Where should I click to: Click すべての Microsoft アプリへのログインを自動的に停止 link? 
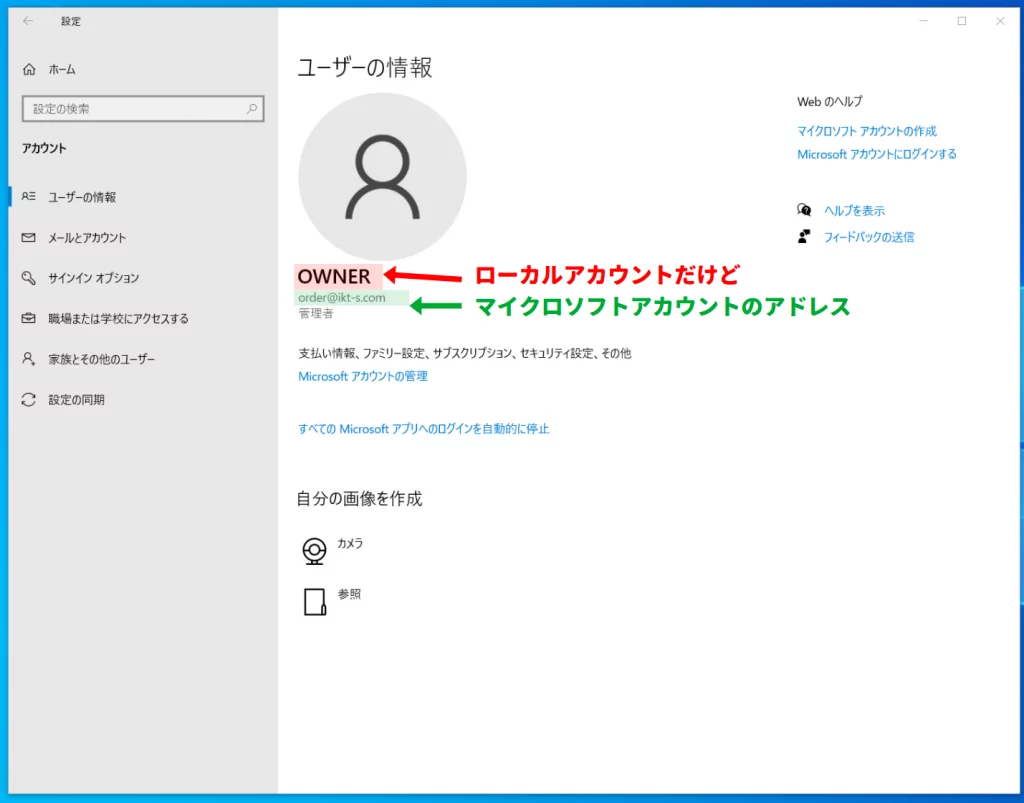(424, 429)
